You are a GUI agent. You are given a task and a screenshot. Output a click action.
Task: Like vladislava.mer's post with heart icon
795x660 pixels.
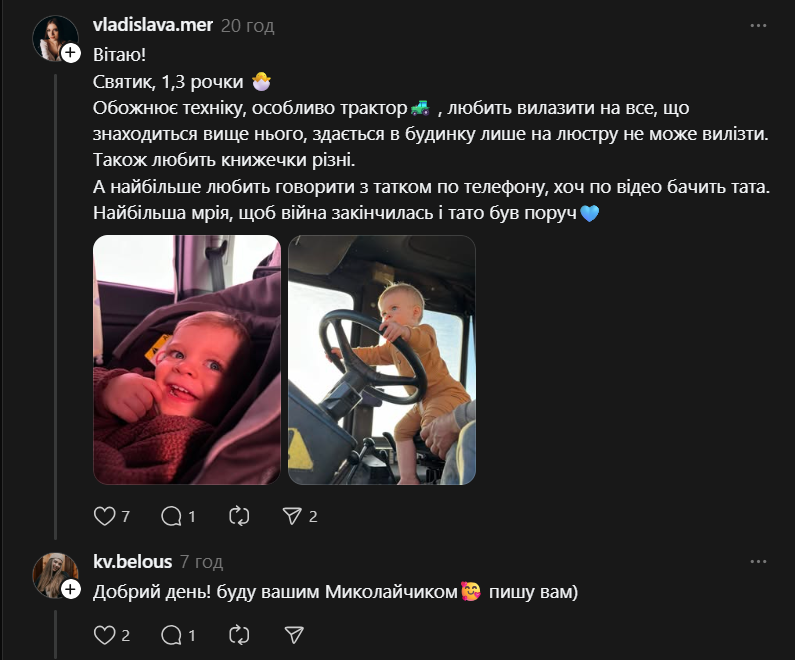click(x=104, y=516)
